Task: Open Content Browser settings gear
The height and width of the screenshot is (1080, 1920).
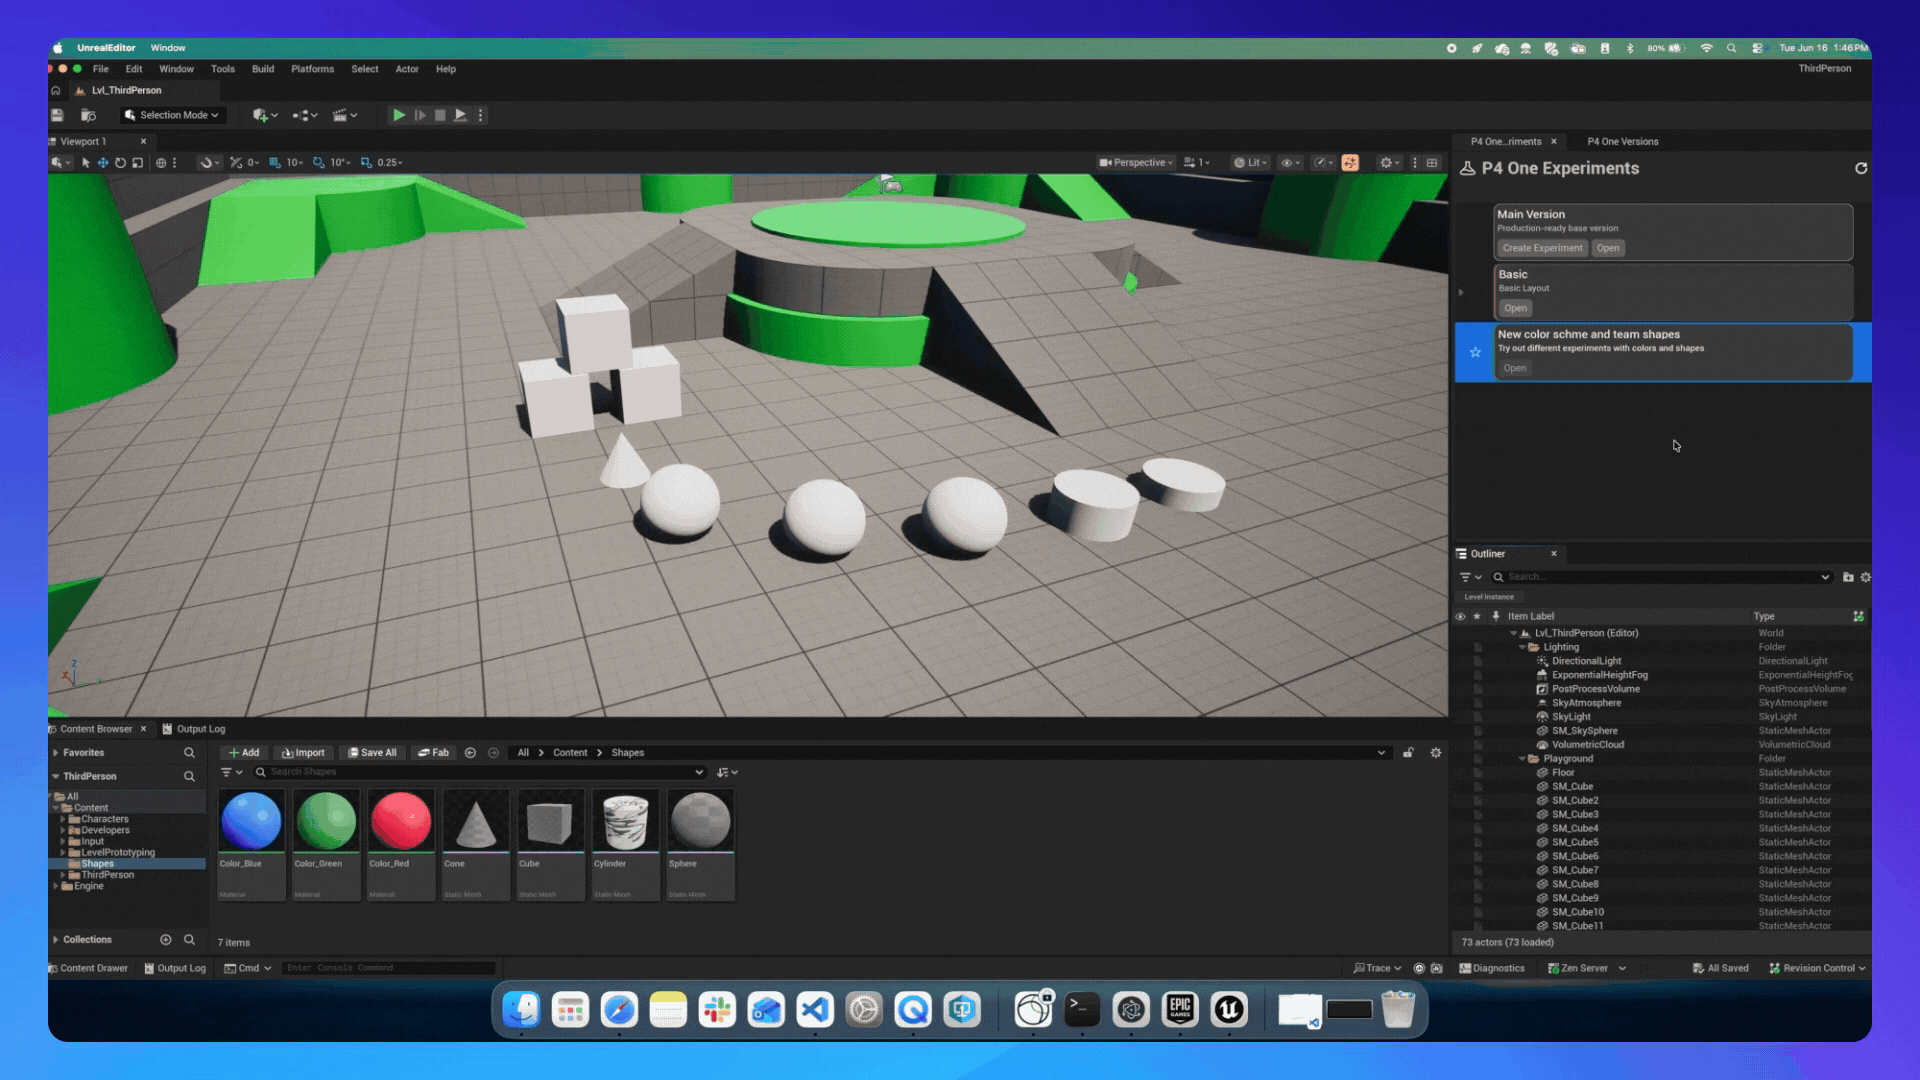Action: pyautogui.click(x=1436, y=753)
